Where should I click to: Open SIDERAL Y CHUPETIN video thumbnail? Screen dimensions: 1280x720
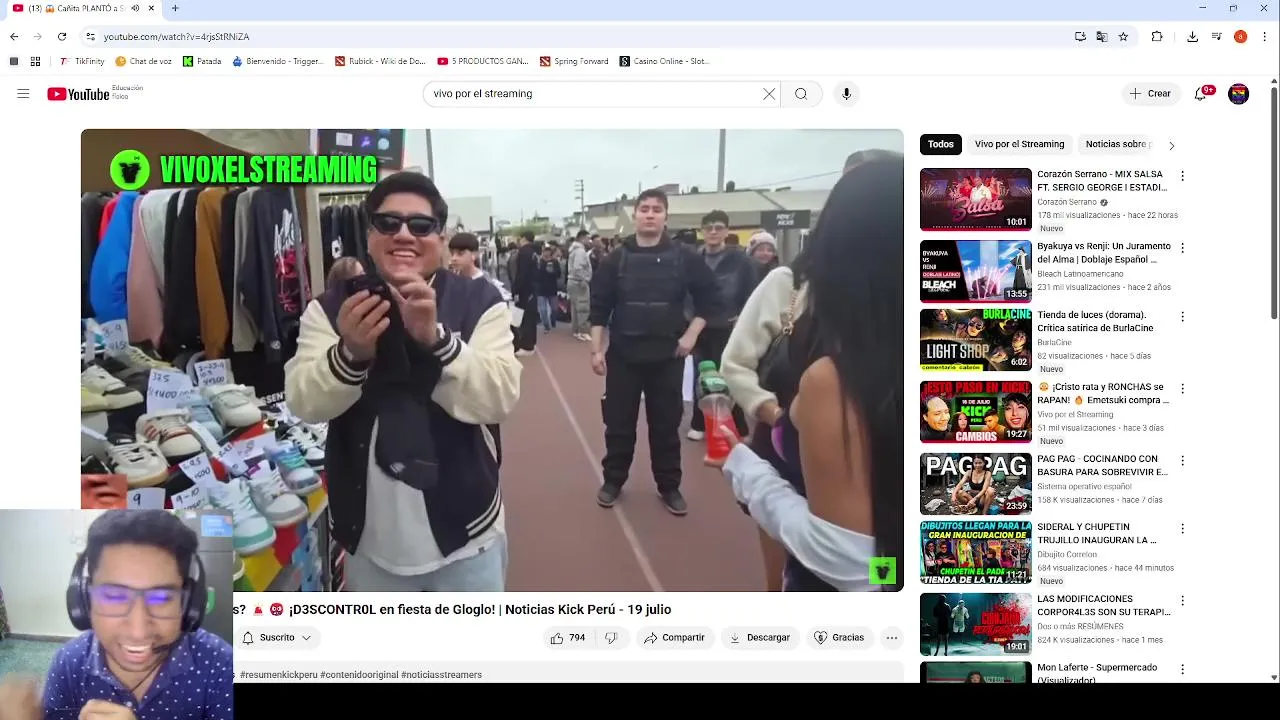975,553
